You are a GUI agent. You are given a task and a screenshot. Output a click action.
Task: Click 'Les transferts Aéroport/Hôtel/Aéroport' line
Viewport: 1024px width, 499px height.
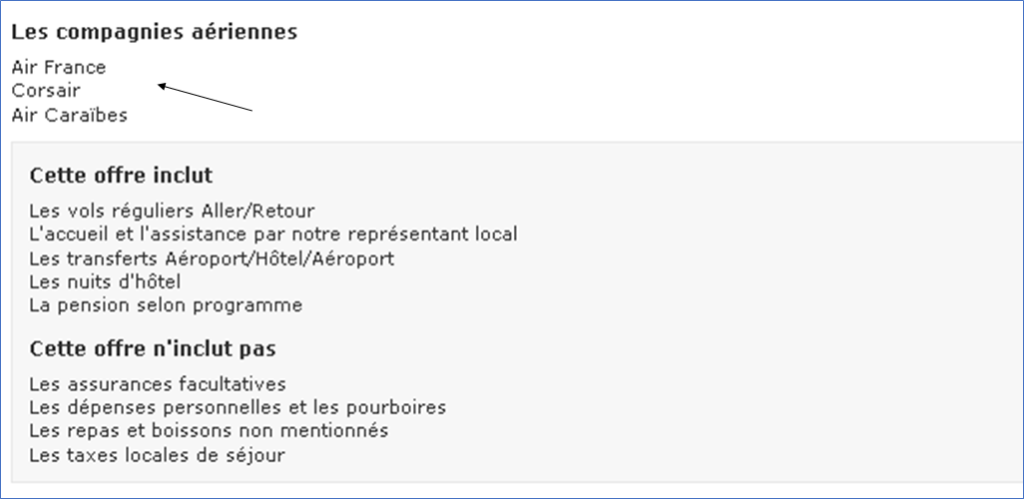coord(212,259)
